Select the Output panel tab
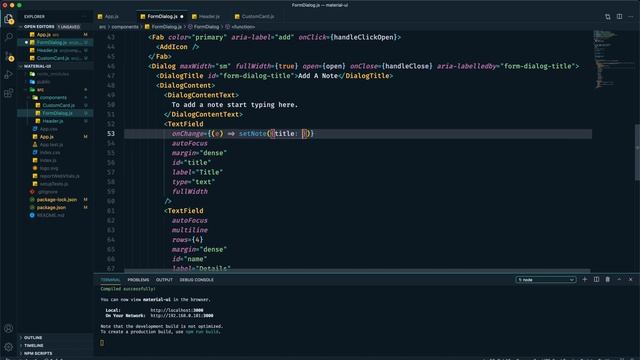This screenshot has width=640, height=360. 164,280
